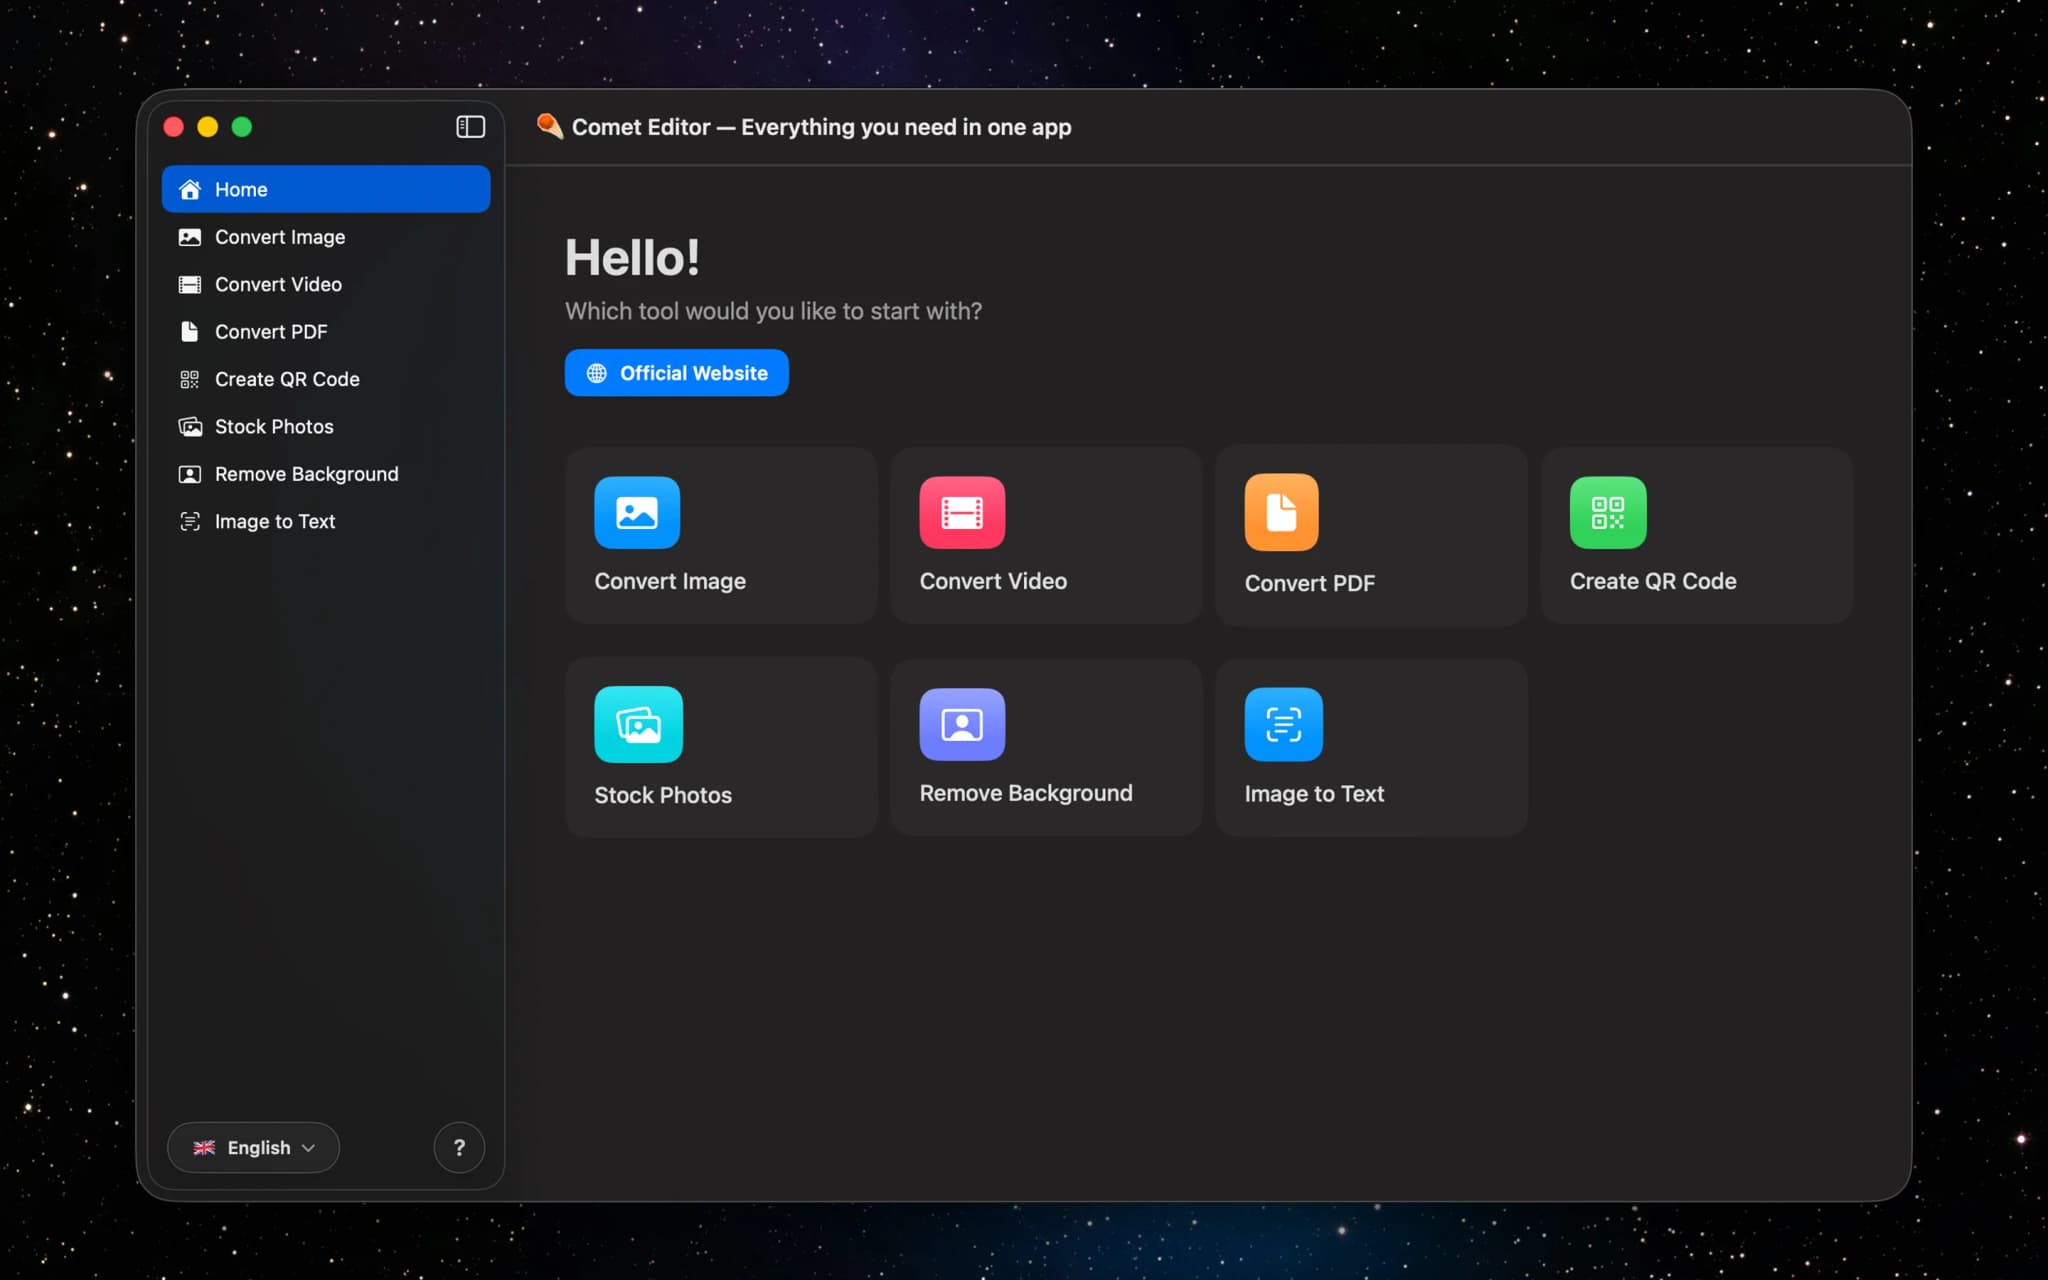Click the Home house icon in the sidebar
The image size is (2048, 1280).
tap(190, 189)
